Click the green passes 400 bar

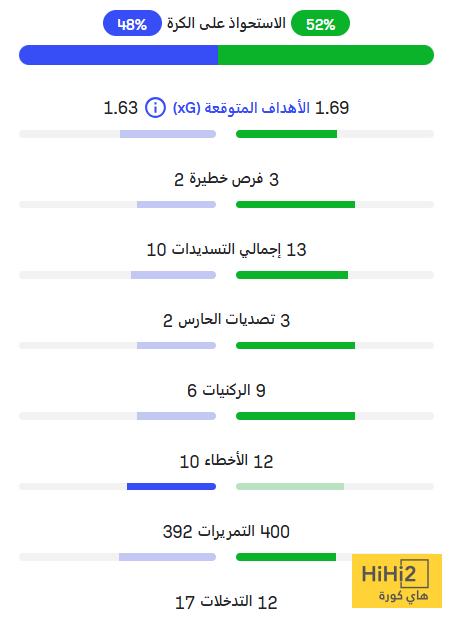(286, 557)
